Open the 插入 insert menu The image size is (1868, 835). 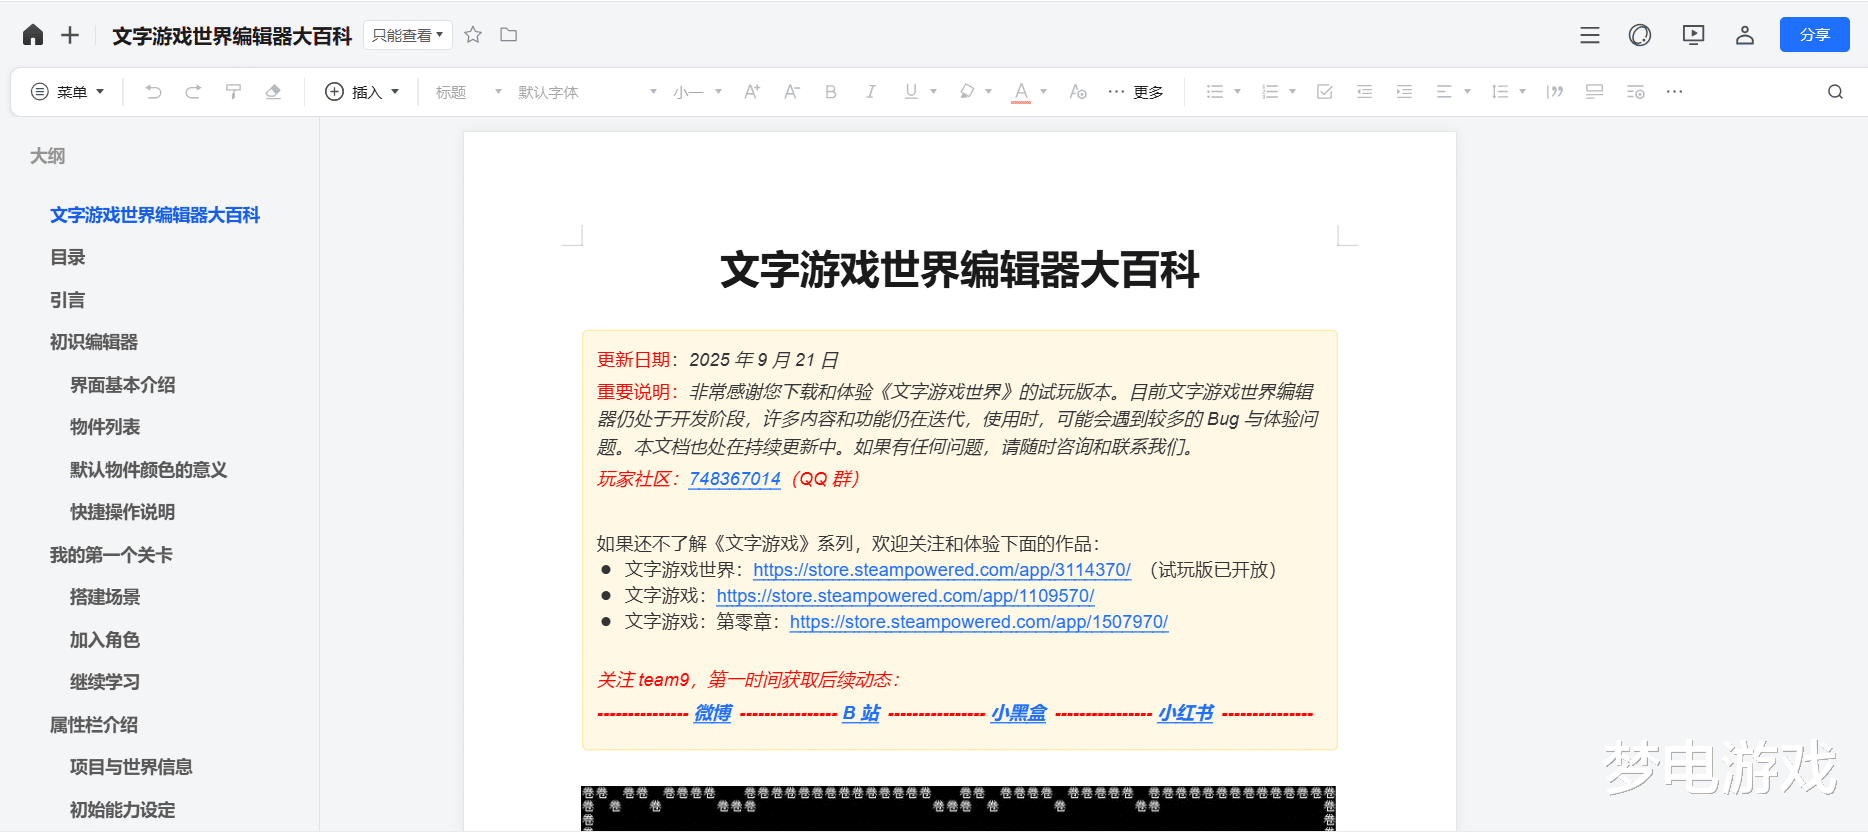tap(362, 92)
